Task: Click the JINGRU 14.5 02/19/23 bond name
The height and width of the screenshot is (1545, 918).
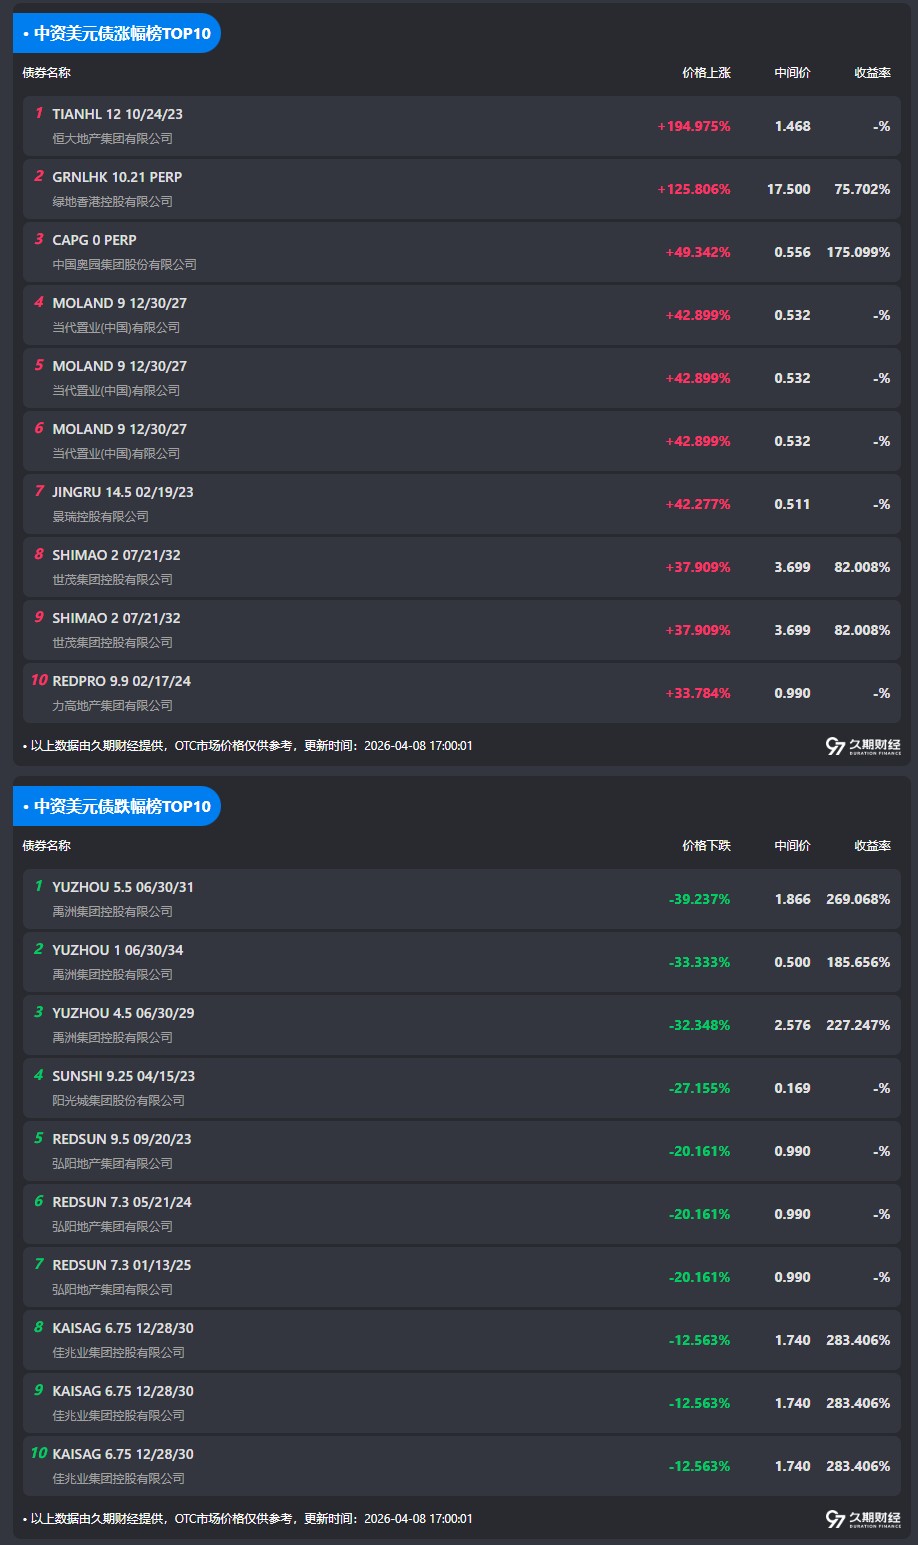Action: pyautogui.click(x=122, y=492)
